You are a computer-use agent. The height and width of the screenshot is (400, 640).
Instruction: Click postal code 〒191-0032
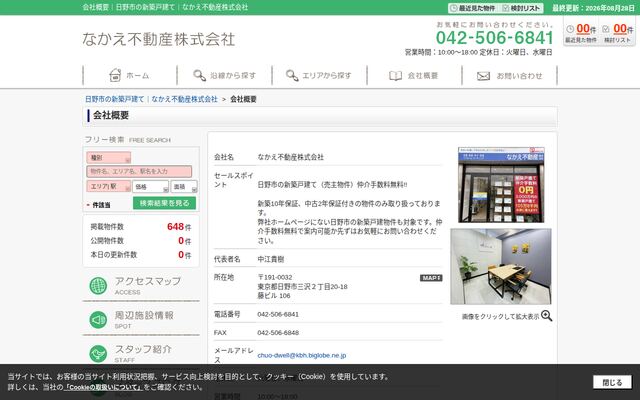coord(275,277)
